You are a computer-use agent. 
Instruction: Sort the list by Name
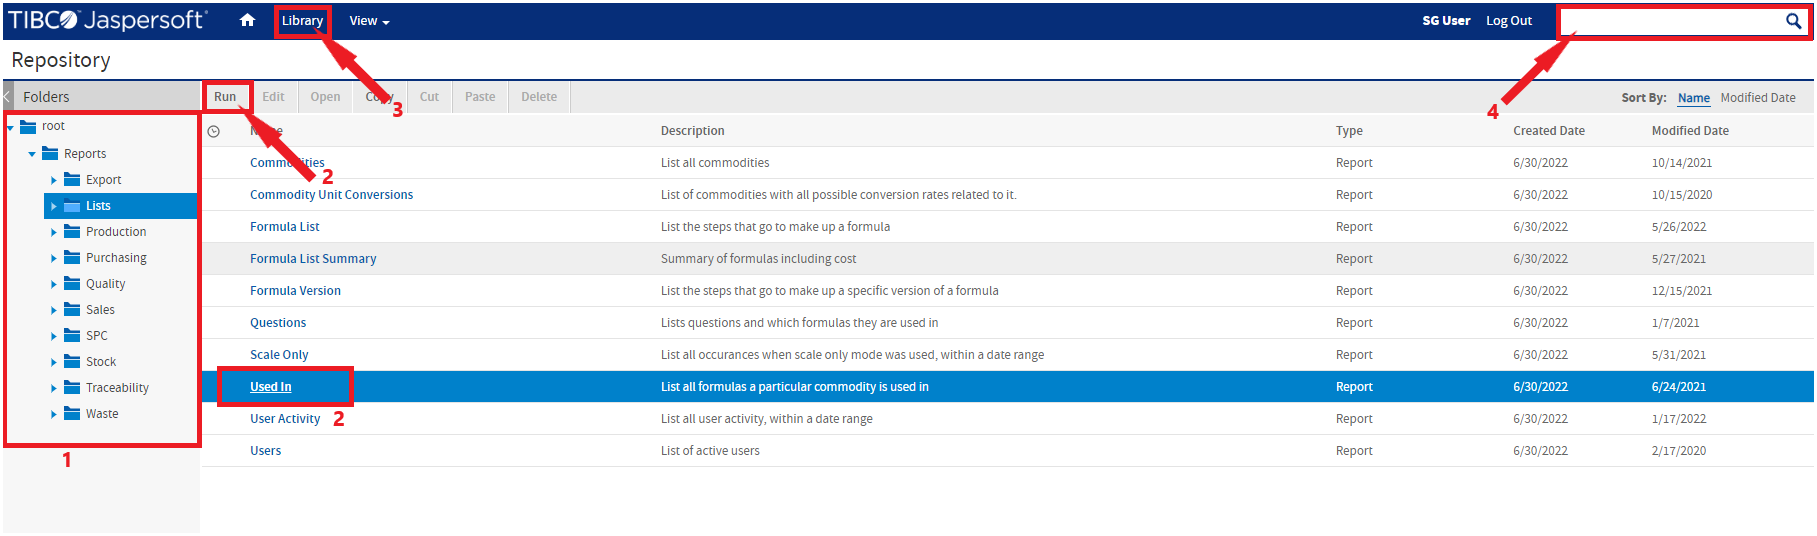pyautogui.click(x=1693, y=98)
